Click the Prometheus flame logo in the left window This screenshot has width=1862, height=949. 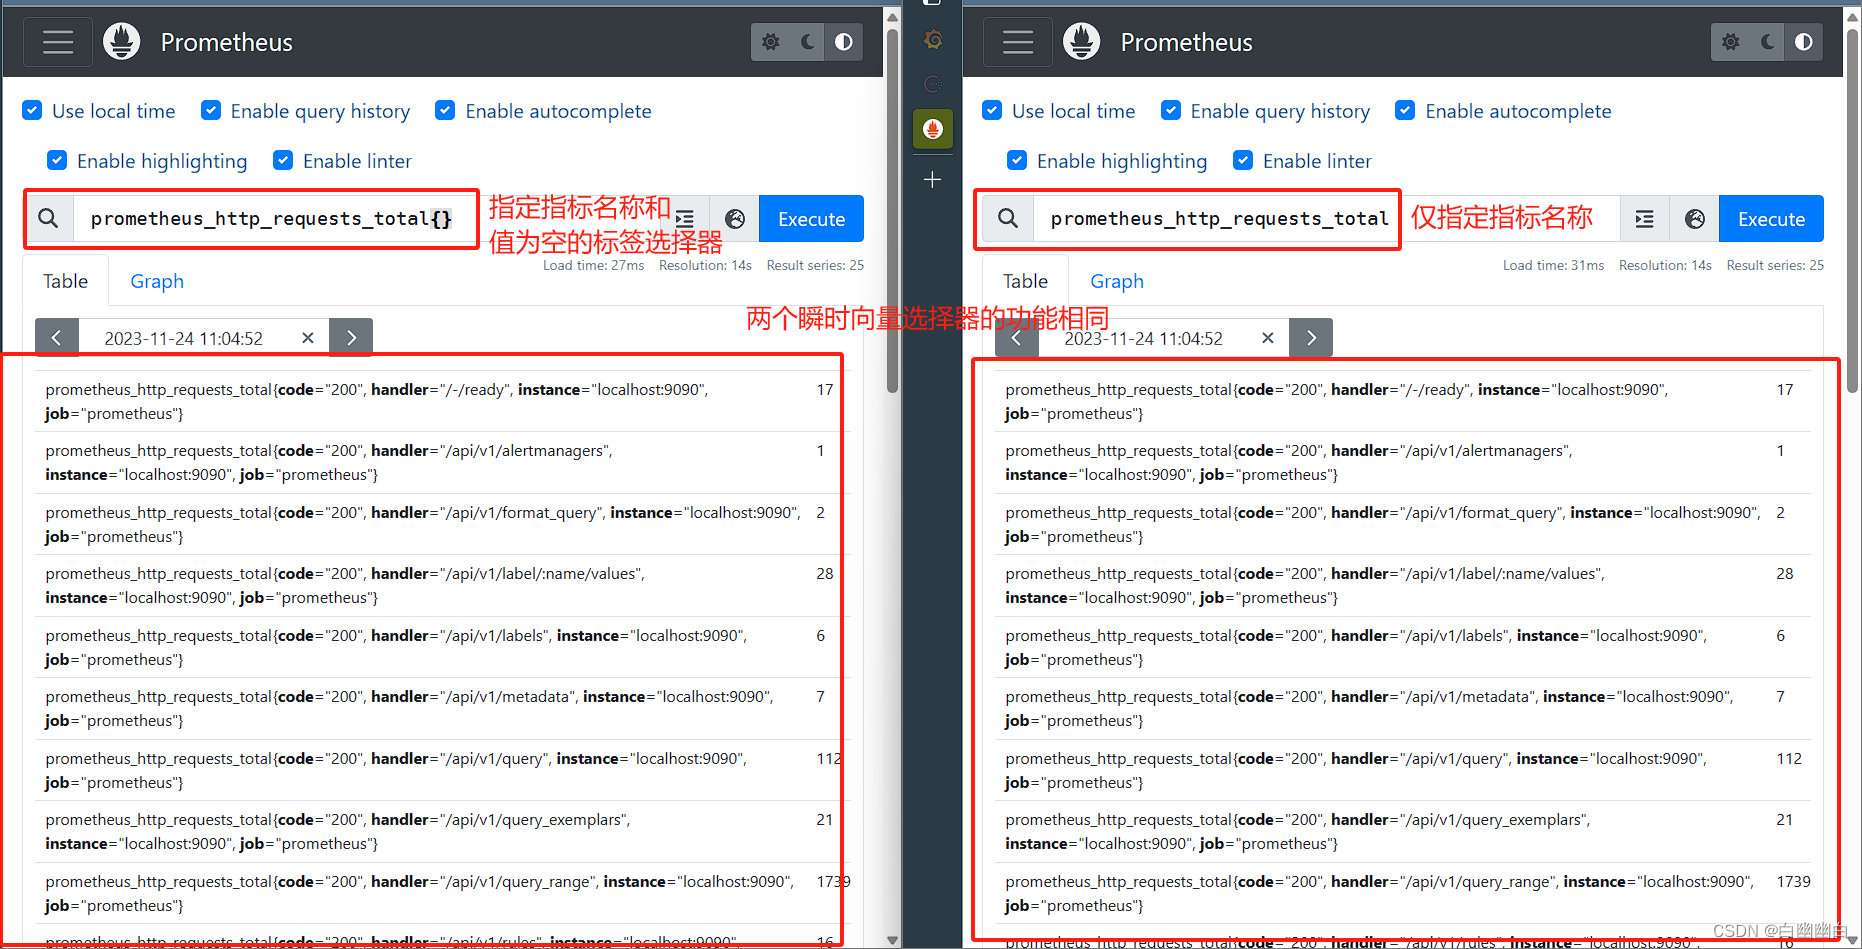pos(122,42)
